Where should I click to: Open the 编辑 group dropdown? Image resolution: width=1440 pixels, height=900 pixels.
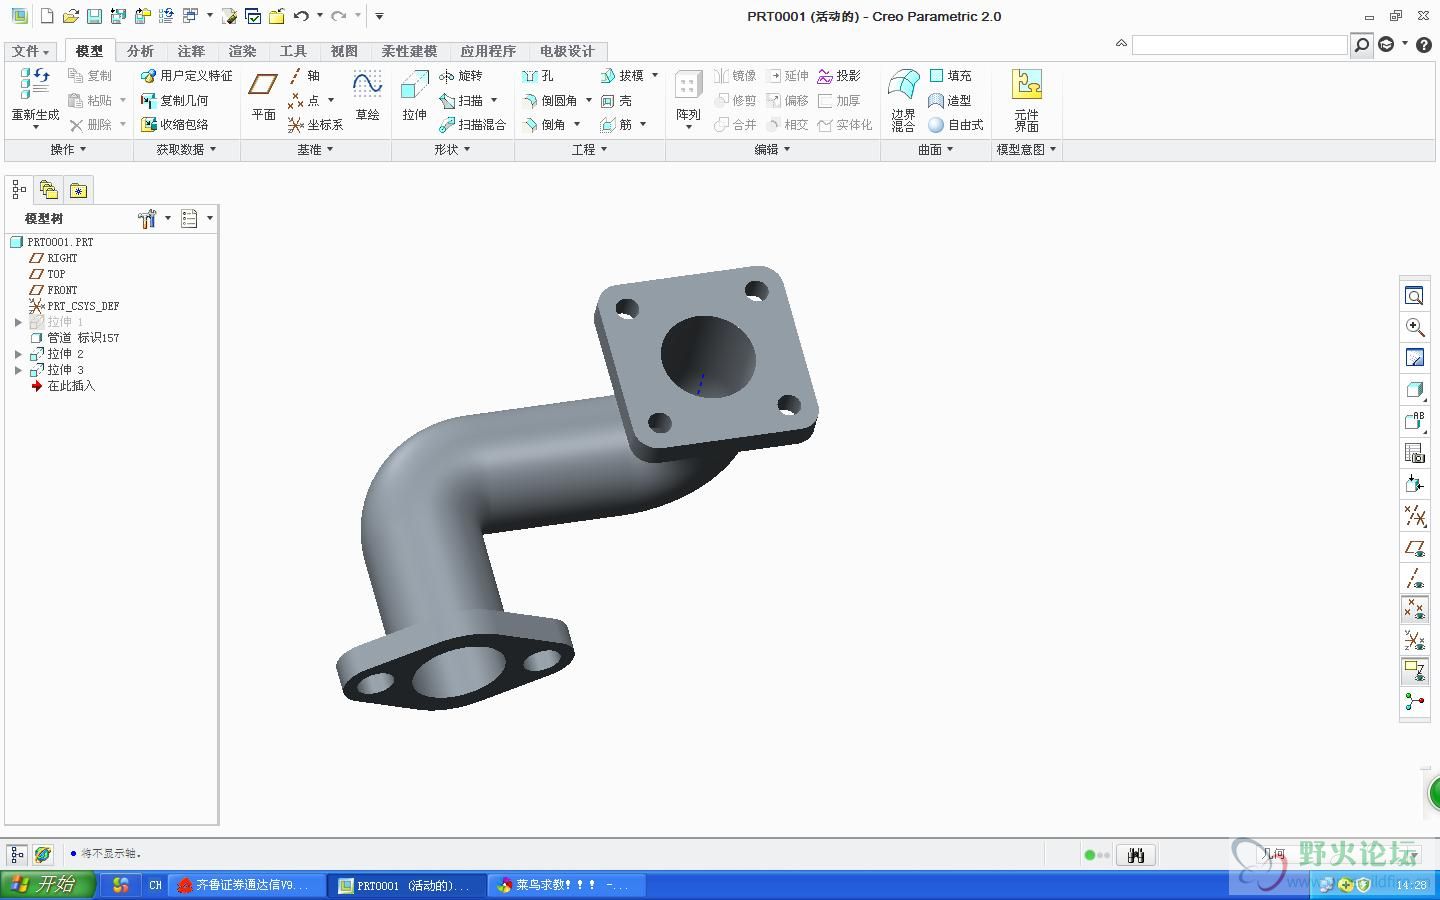772,149
